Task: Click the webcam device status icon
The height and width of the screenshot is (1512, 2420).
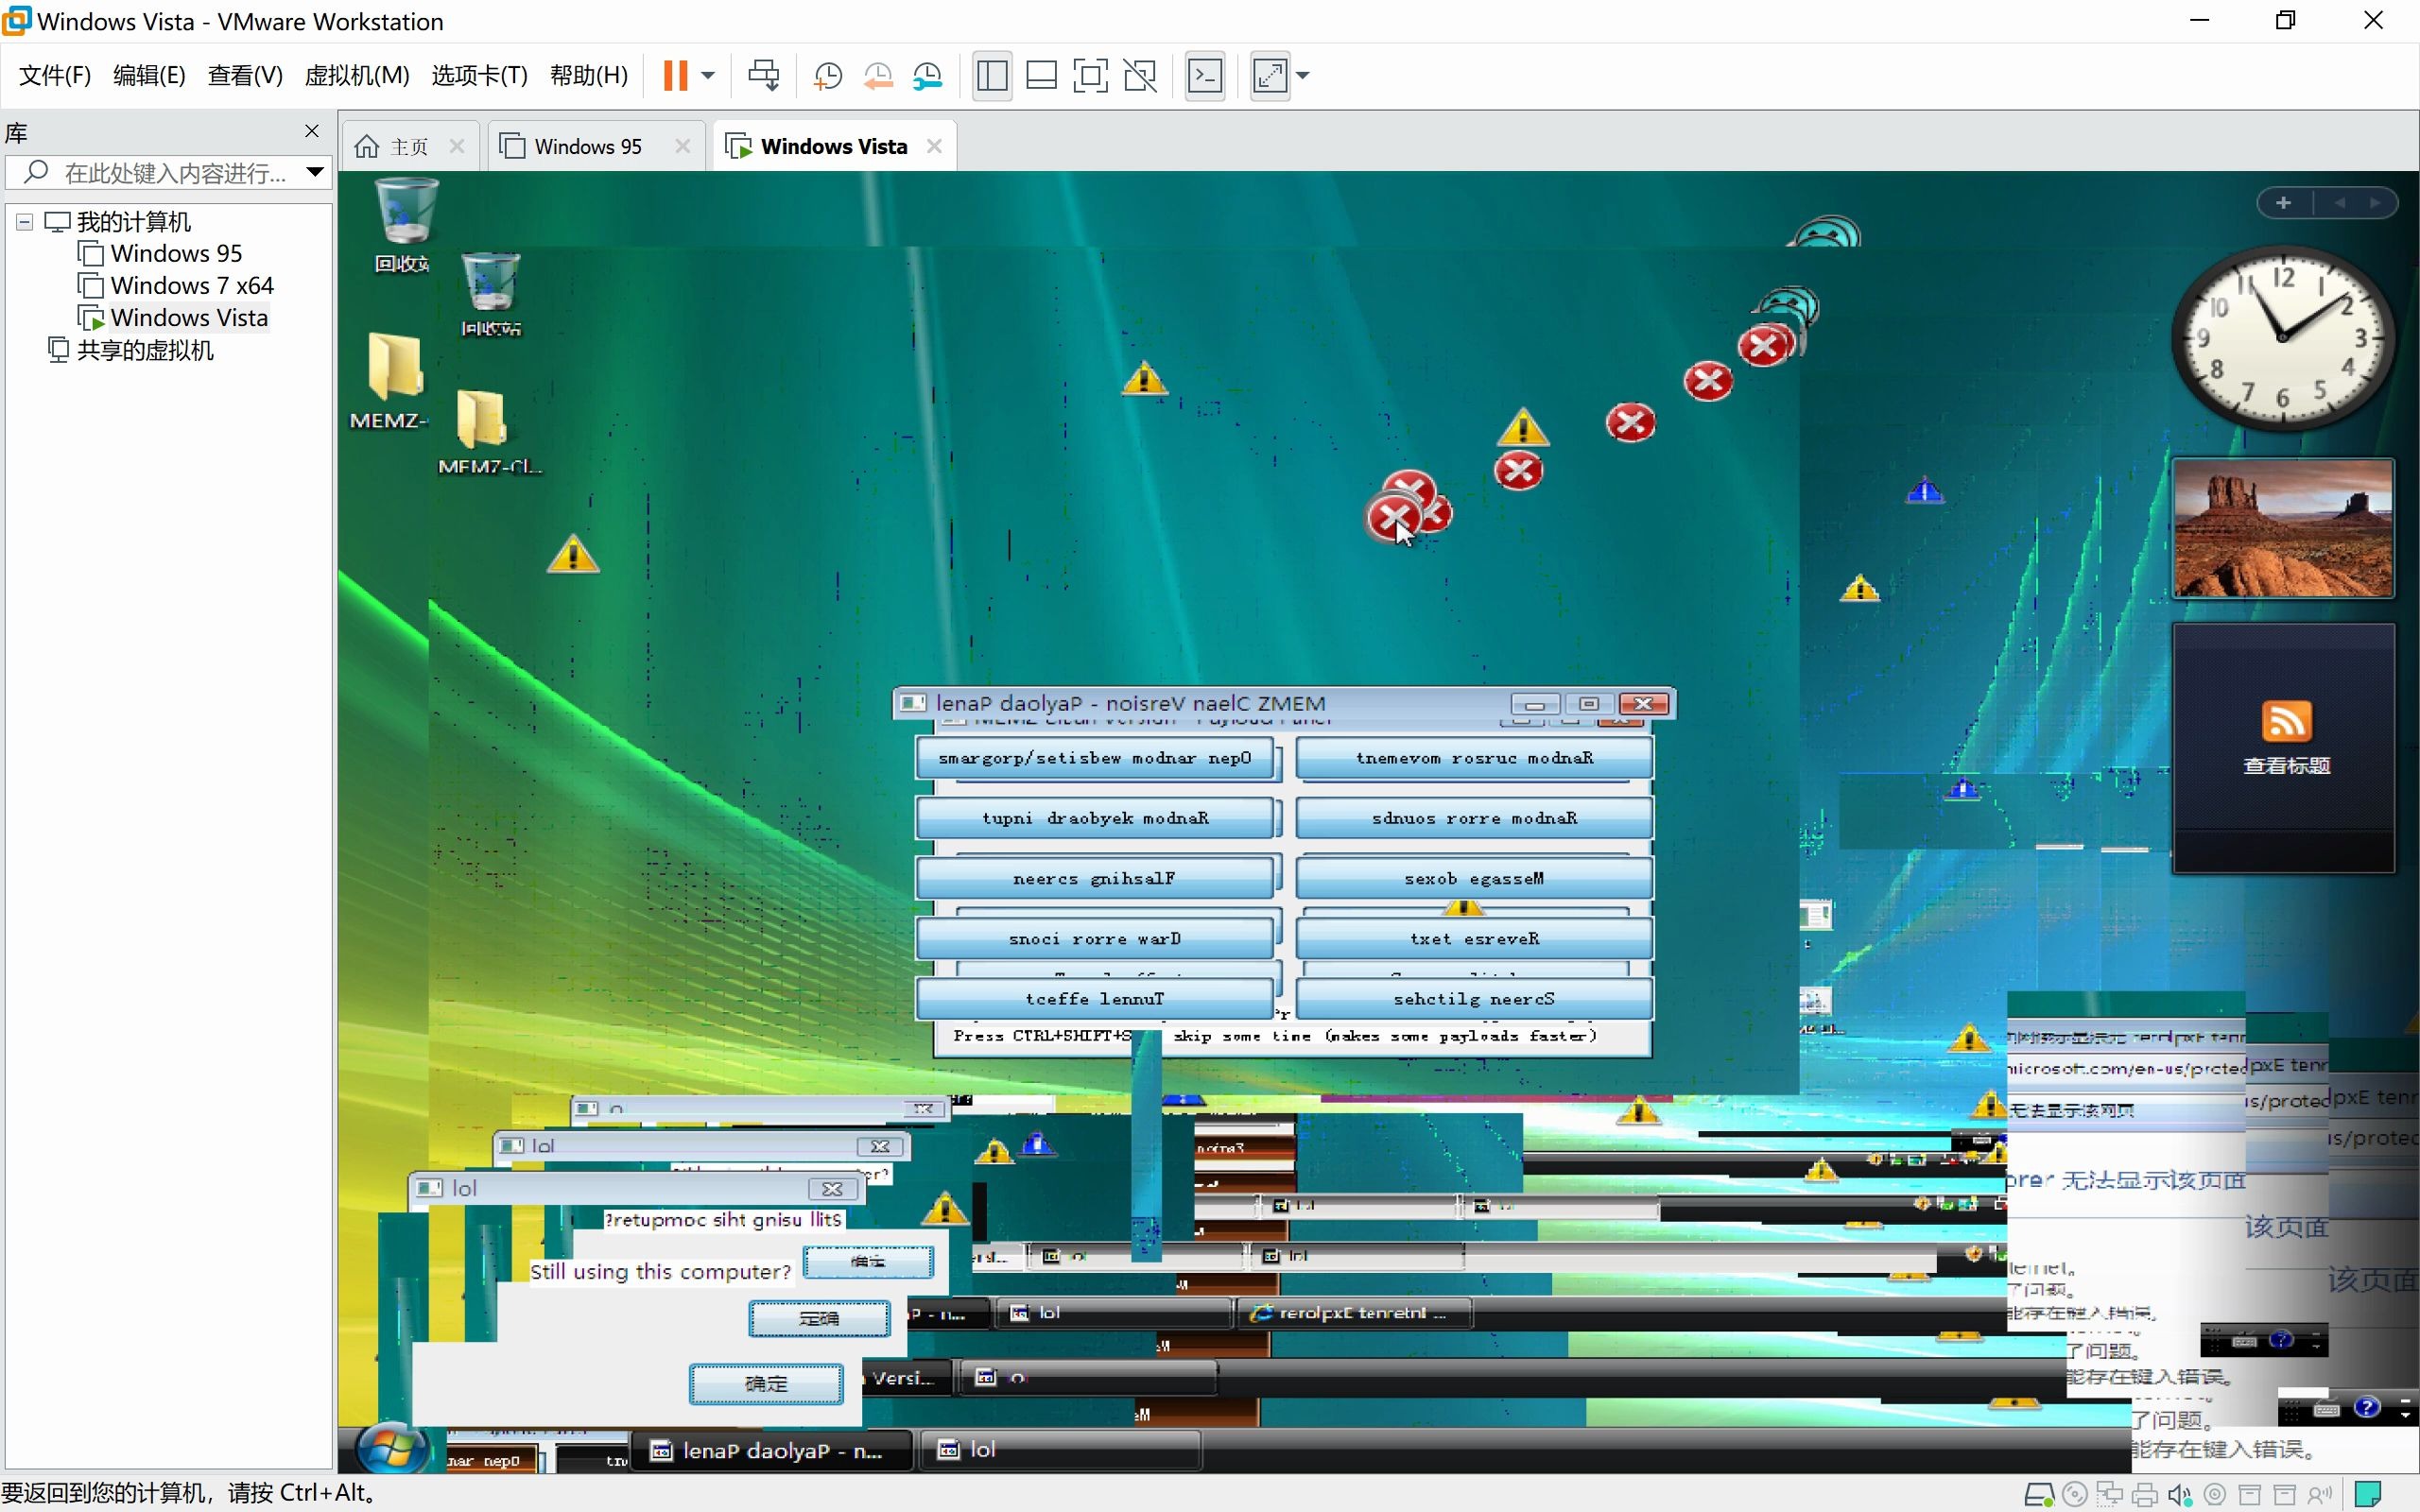Action: point(2215,1495)
